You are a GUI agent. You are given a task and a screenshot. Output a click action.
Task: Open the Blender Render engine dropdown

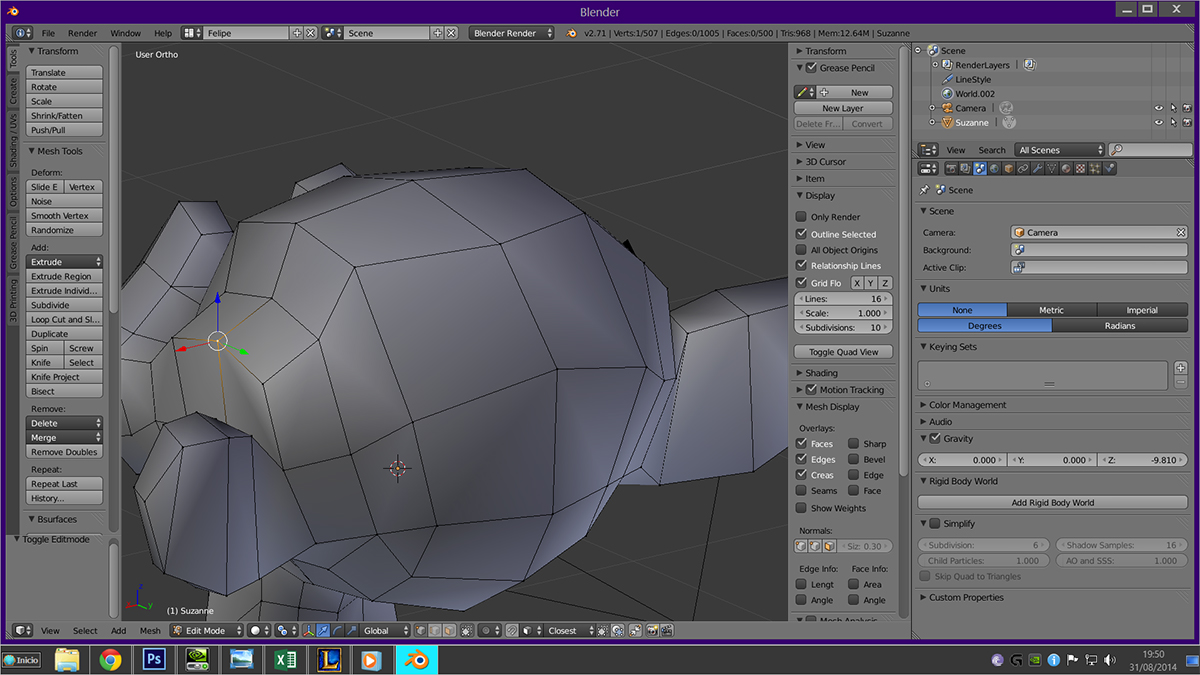511,33
